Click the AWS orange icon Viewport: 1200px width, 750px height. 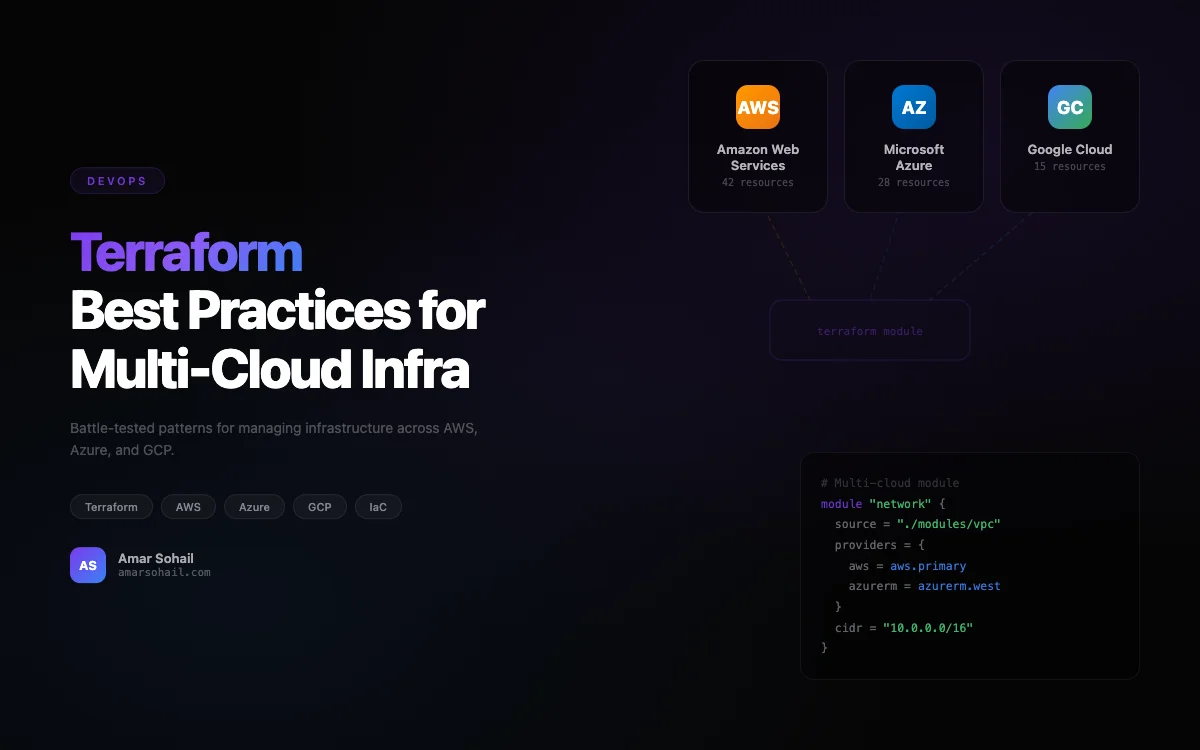757,106
